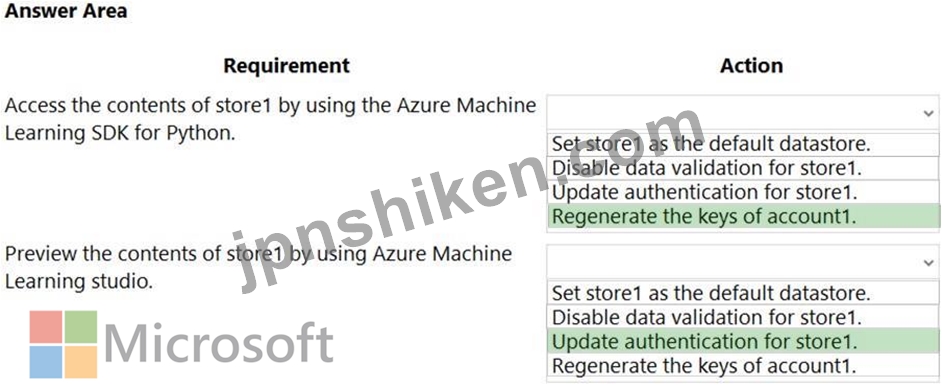Select 'Set store1 as the default datastore' in first list
The image size is (942, 385).
[743, 144]
